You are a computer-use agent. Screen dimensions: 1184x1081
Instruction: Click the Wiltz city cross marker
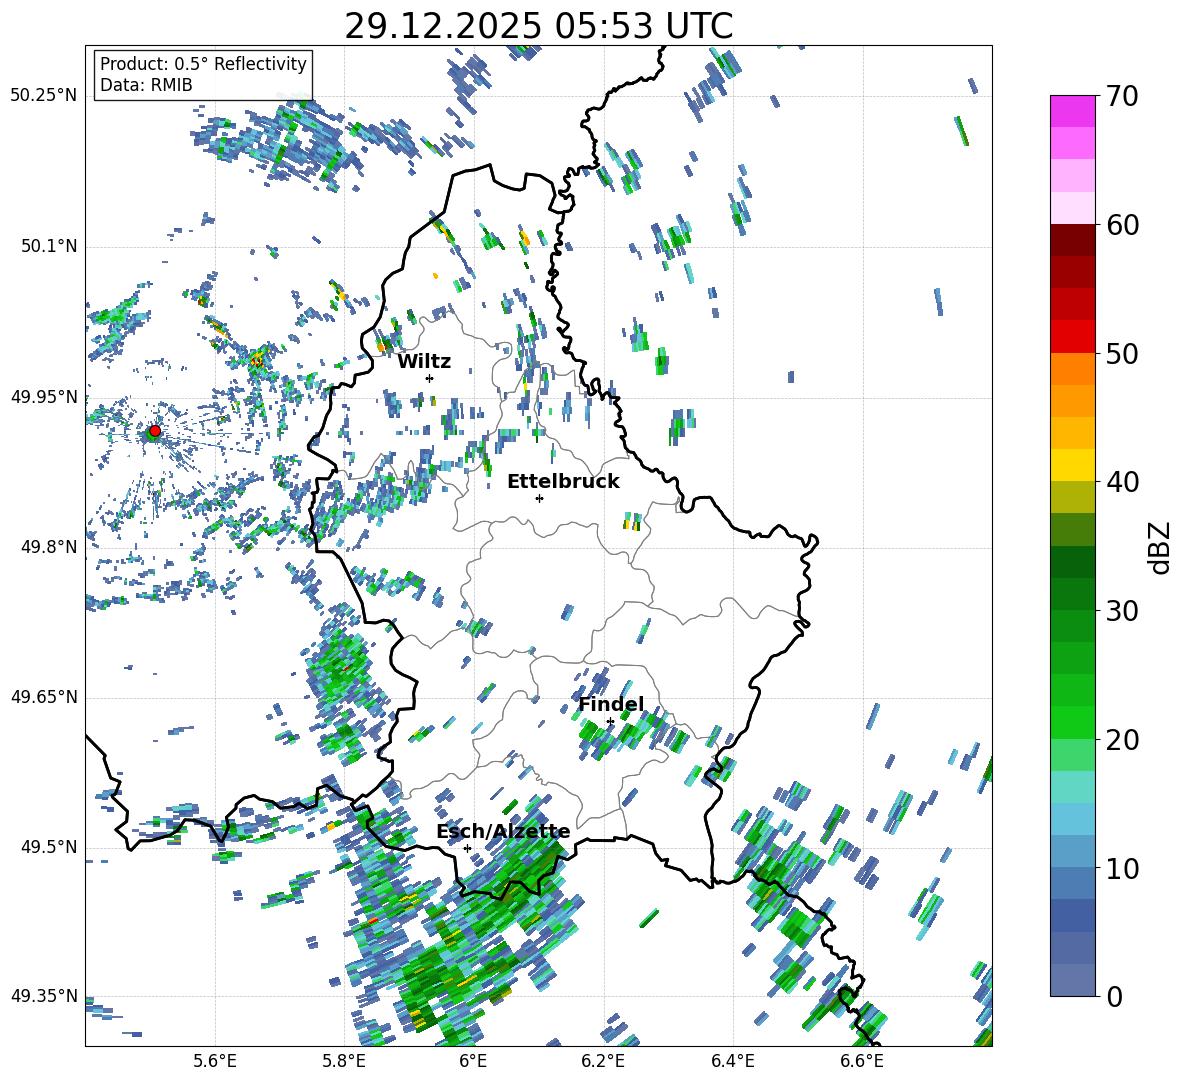point(430,378)
